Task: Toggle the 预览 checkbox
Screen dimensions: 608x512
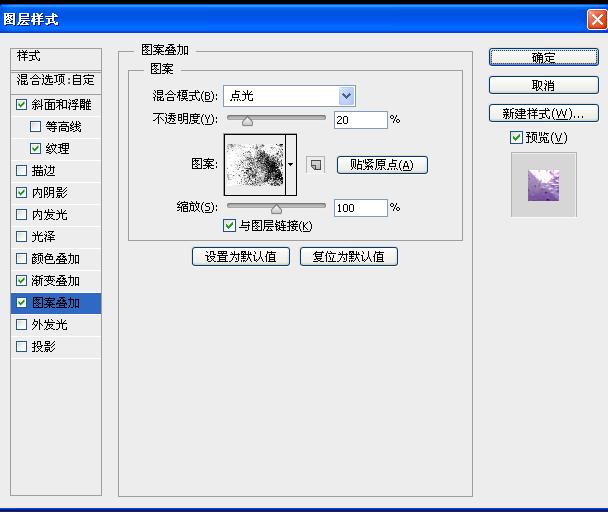Action: tap(516, 137)
